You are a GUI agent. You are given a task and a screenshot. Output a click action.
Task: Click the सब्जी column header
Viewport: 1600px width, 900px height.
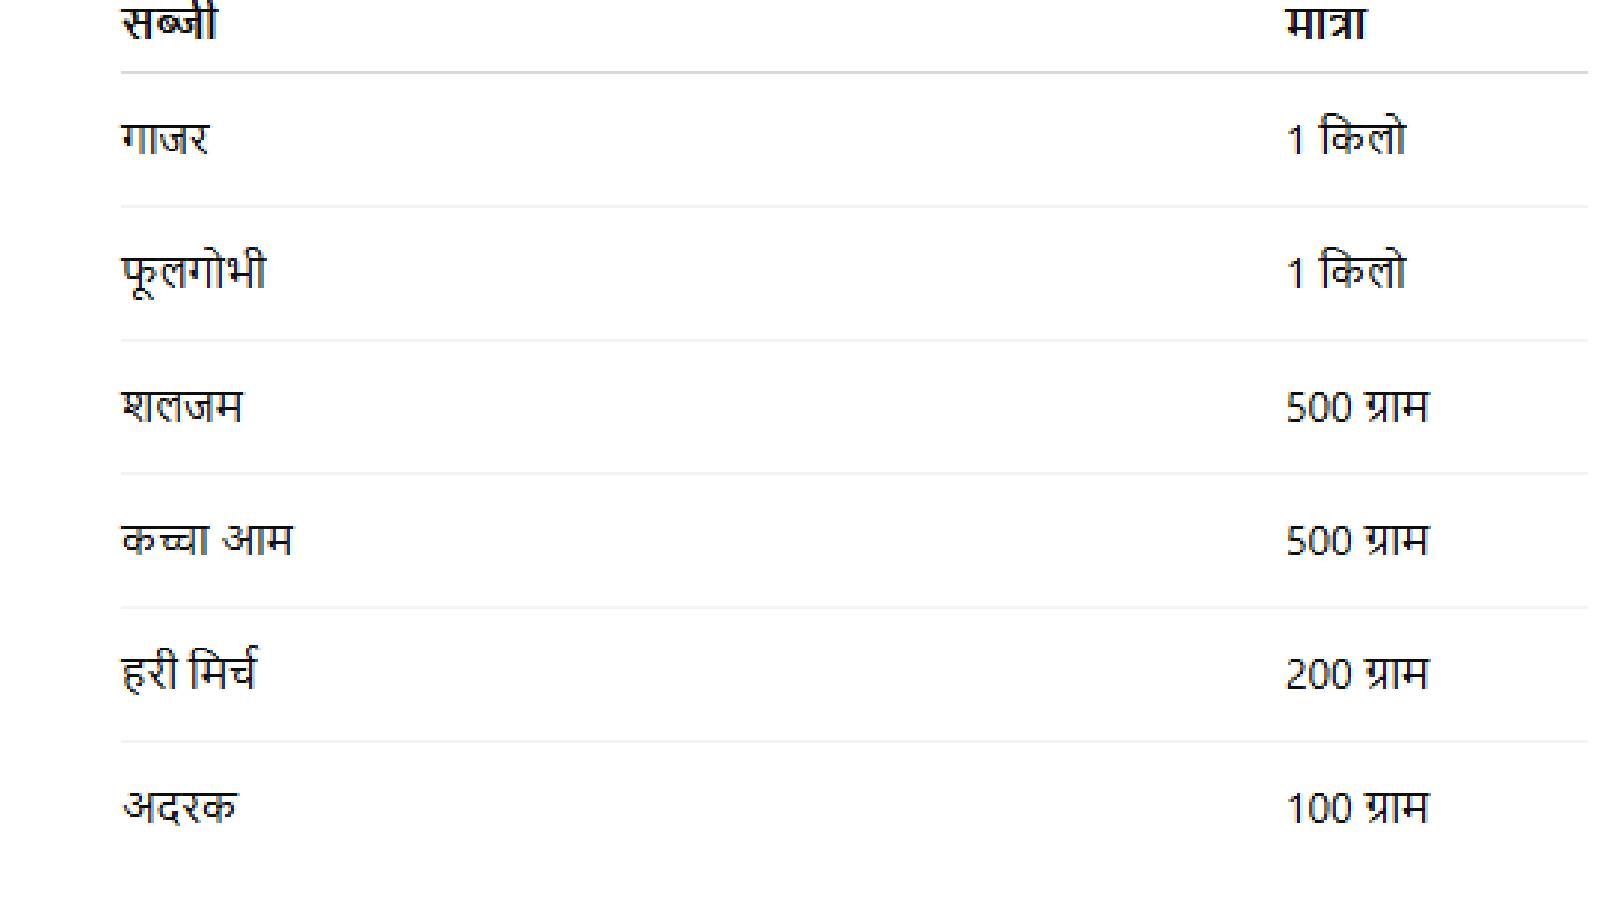[x=169, y=24]
